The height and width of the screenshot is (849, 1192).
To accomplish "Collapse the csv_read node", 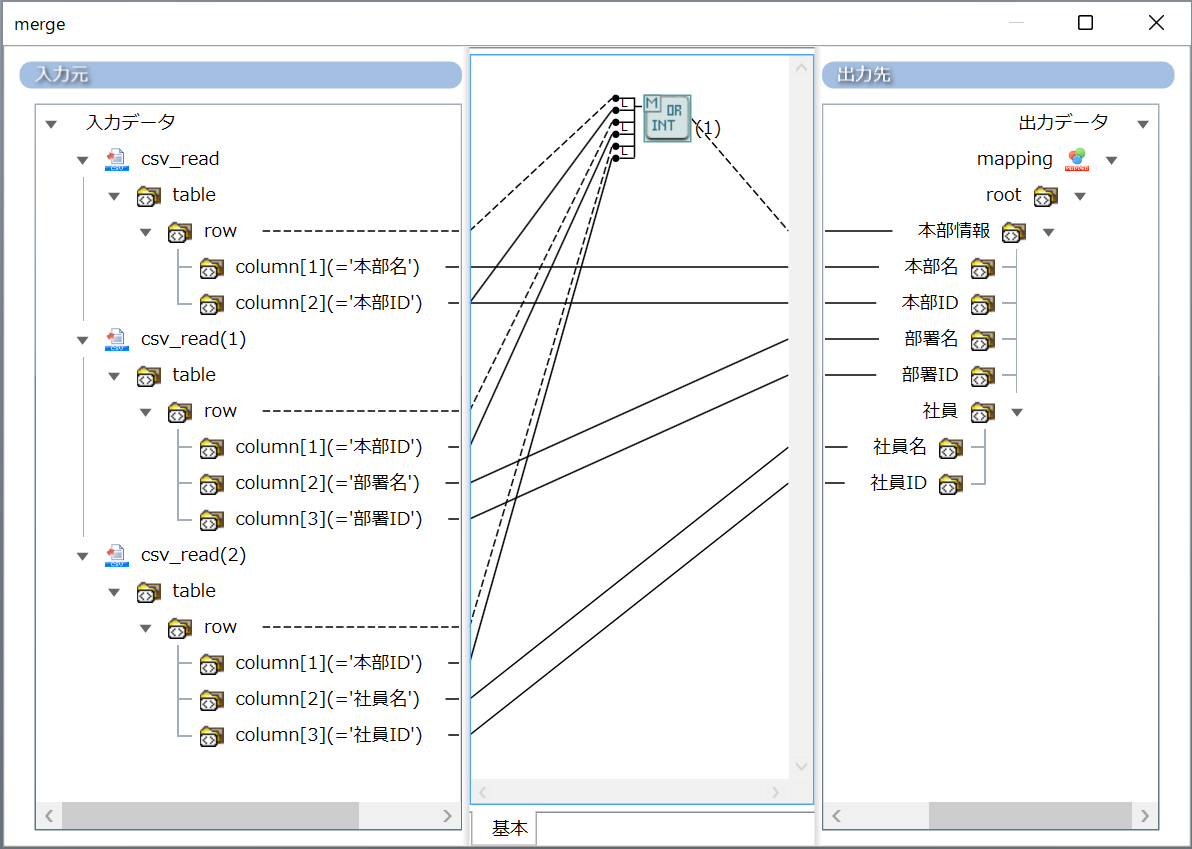I will pos(82,160).
